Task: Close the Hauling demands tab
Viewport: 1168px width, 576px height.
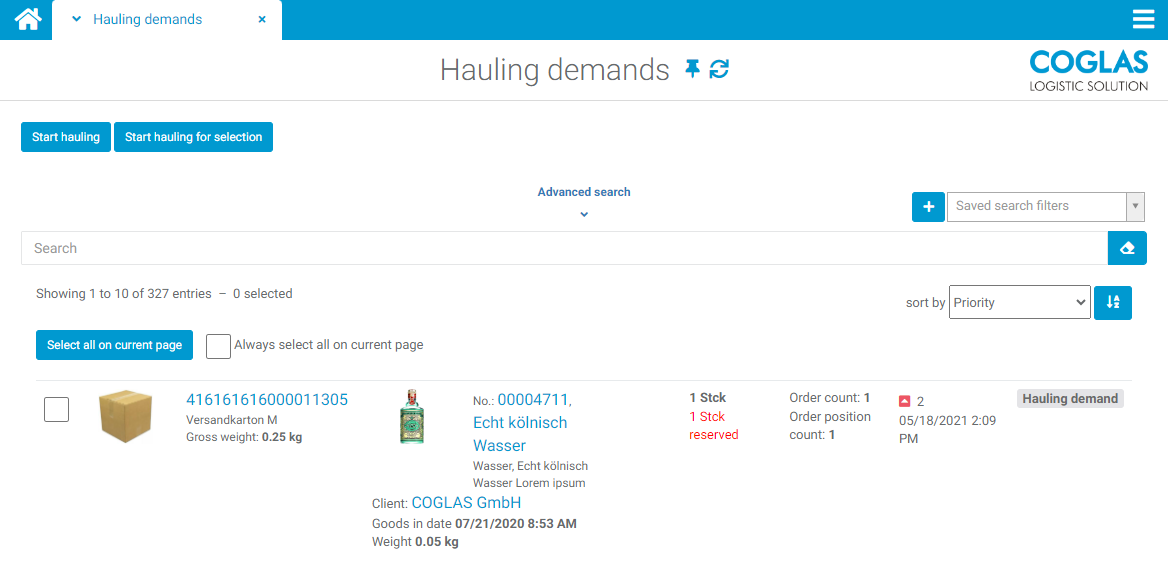Action: (x=262, y=19)
